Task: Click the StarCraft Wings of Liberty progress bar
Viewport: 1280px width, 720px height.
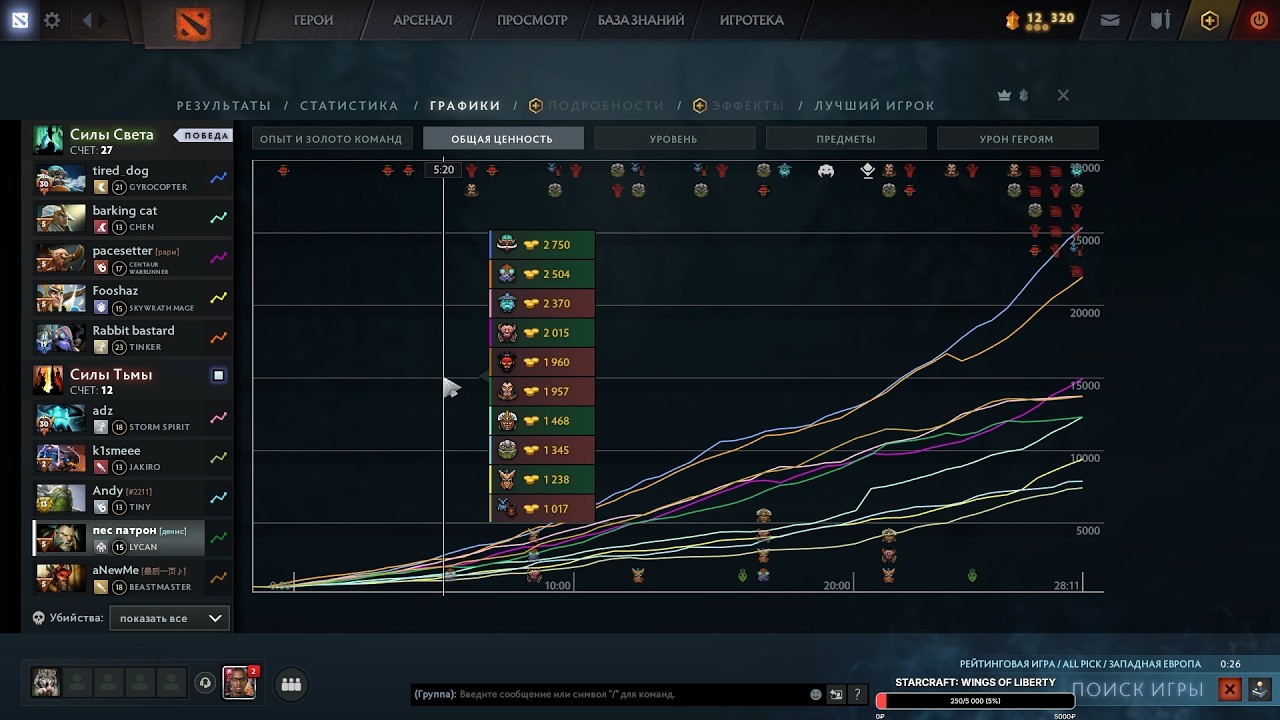Action: click(x=975, y=701)
